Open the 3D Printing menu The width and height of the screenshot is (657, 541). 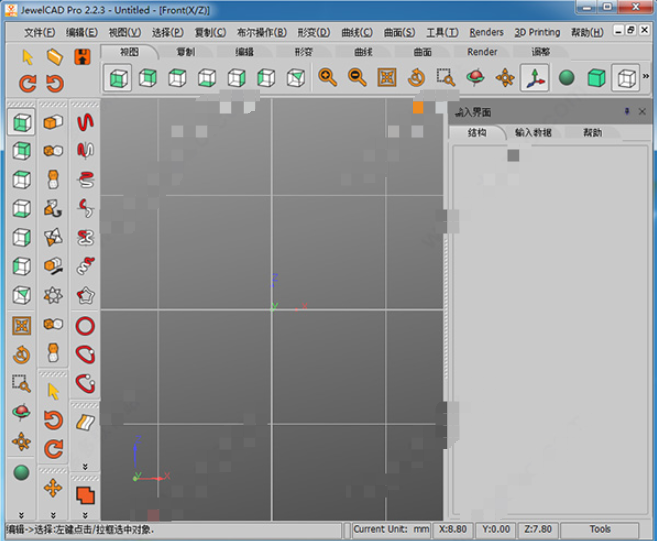537,32
